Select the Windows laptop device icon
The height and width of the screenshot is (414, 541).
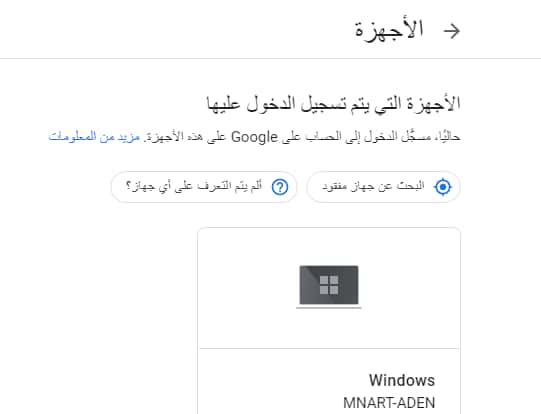pyautogui.click(x=329, y=287)
